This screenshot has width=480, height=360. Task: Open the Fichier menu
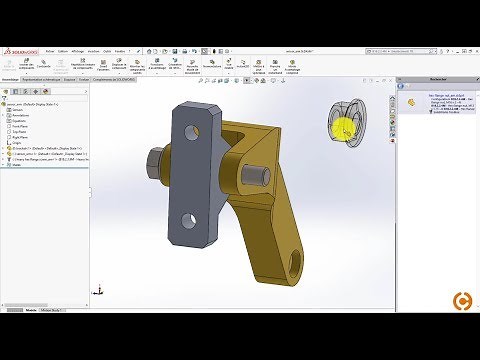(x=50, y=51)
